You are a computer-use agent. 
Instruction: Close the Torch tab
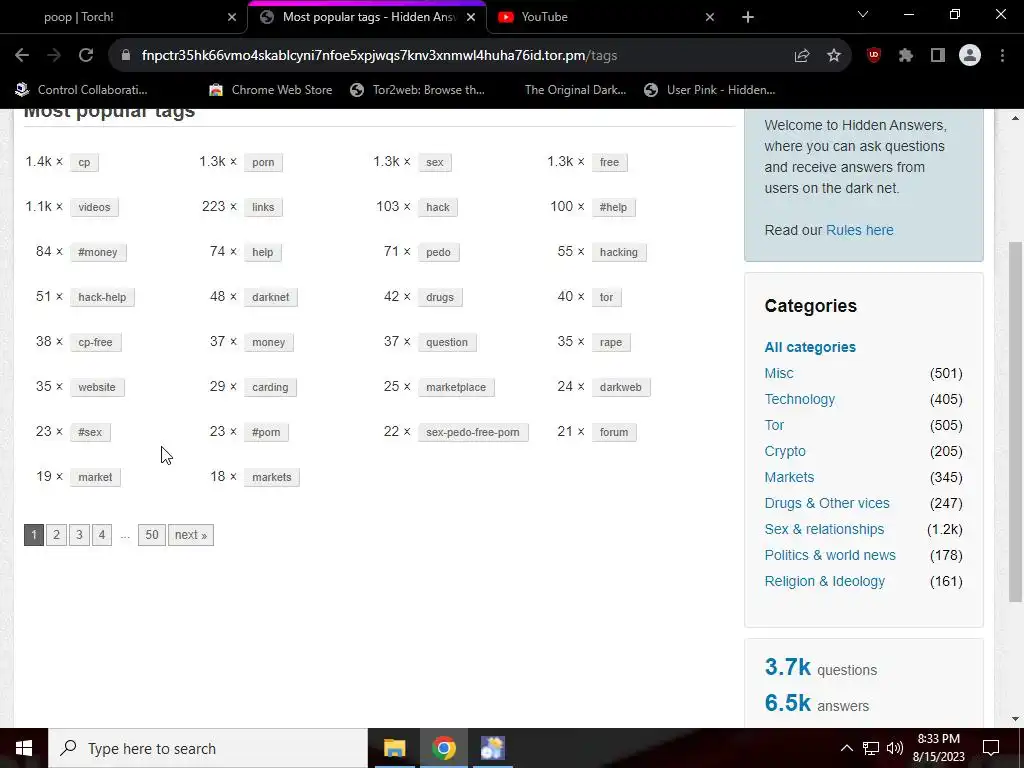pos(232,17)
